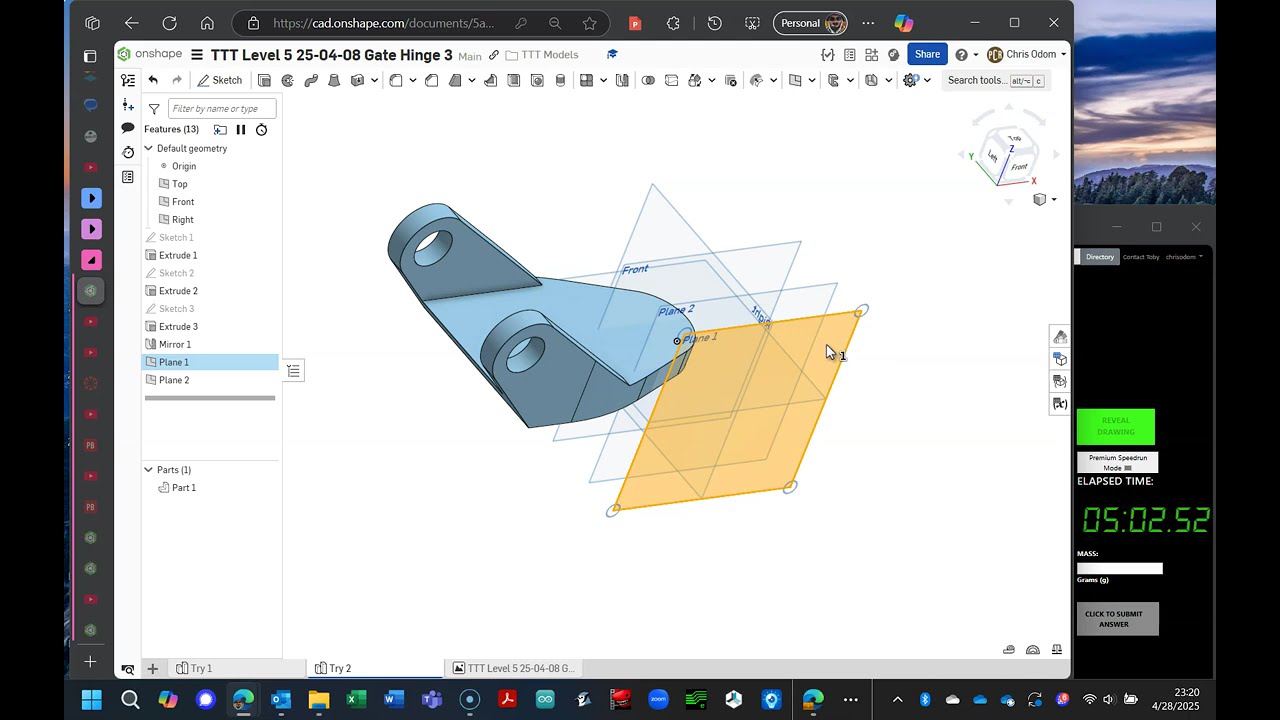The width and height of the screenshot is (1280, 720).
Task: Click the Share button
Action: coord(927,55)
